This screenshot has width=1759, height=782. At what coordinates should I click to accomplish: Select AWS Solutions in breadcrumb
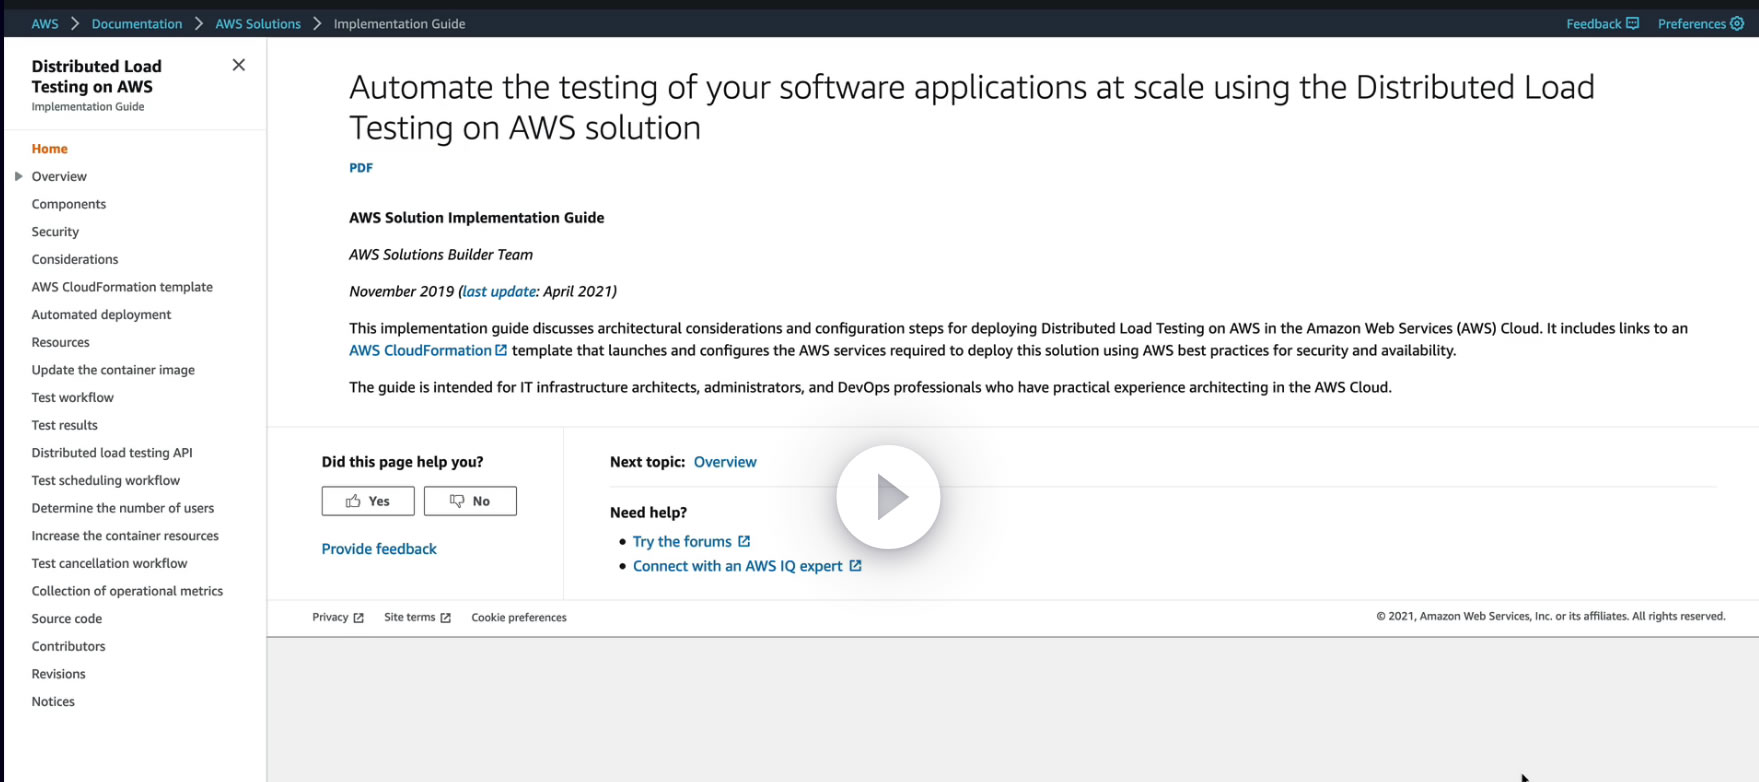(258, 24)
